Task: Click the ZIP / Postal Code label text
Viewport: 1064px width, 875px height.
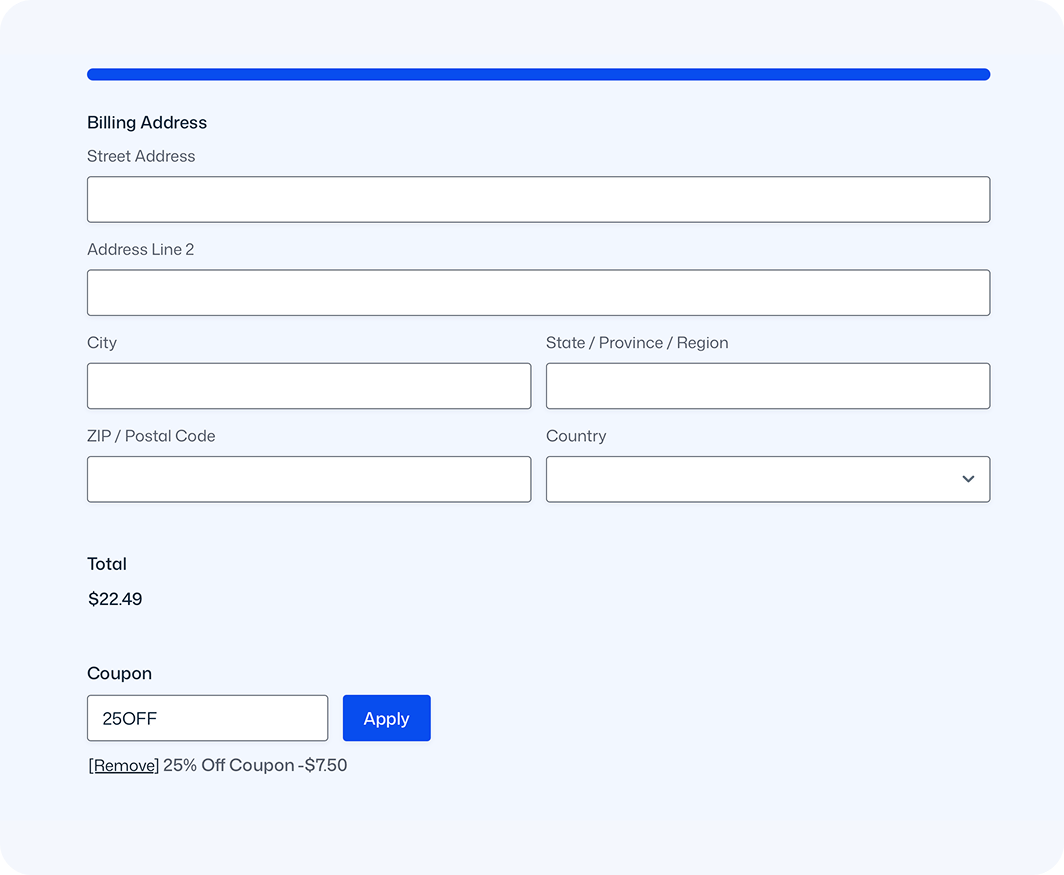Action: point(151,436)
